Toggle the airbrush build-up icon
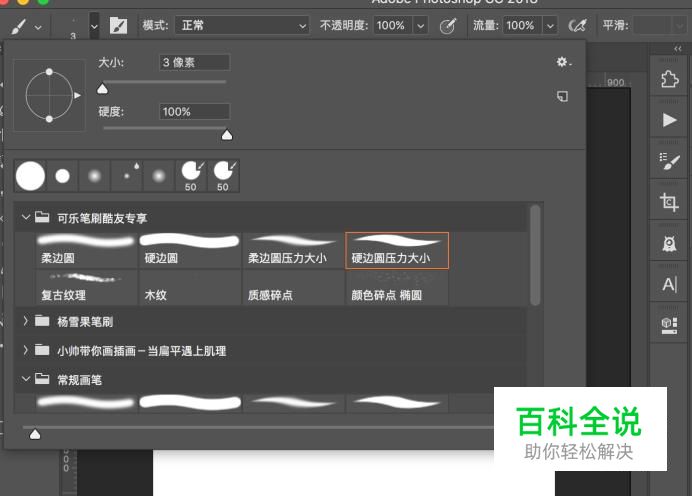Image resolution: width=692 pixels, height=496 pixels. (578, 26)
